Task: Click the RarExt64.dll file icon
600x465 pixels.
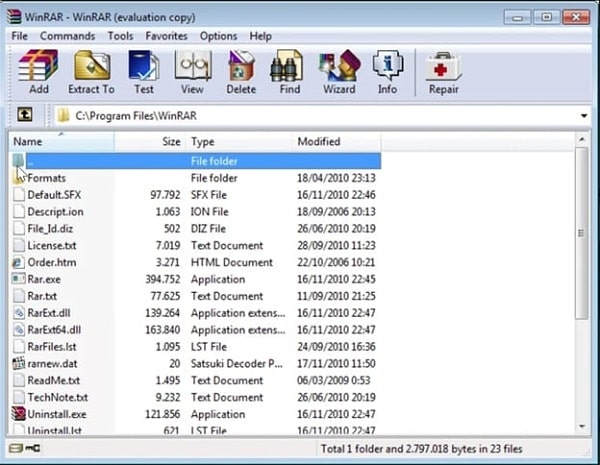Action: [18, 330]
